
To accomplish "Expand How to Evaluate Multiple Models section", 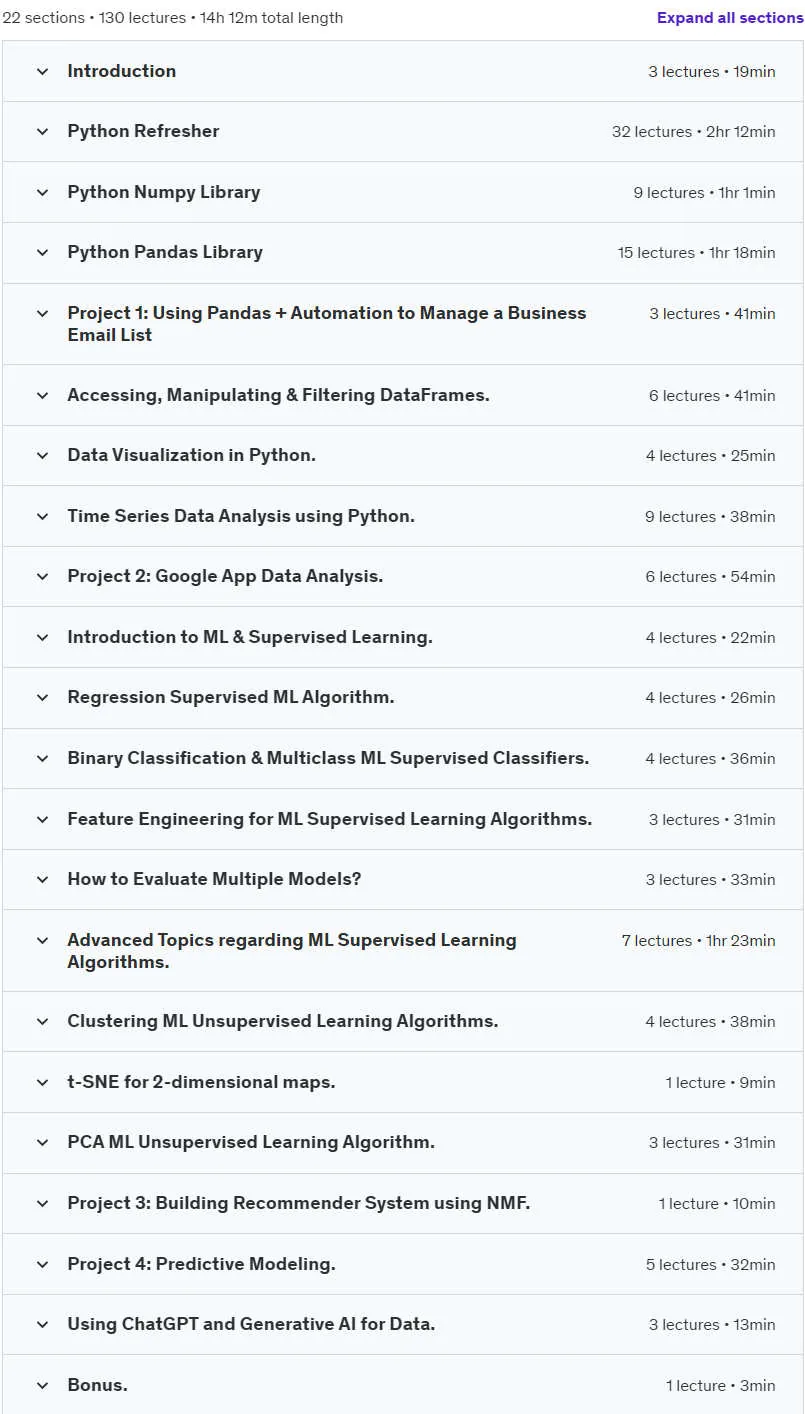I will pos(403,880).
